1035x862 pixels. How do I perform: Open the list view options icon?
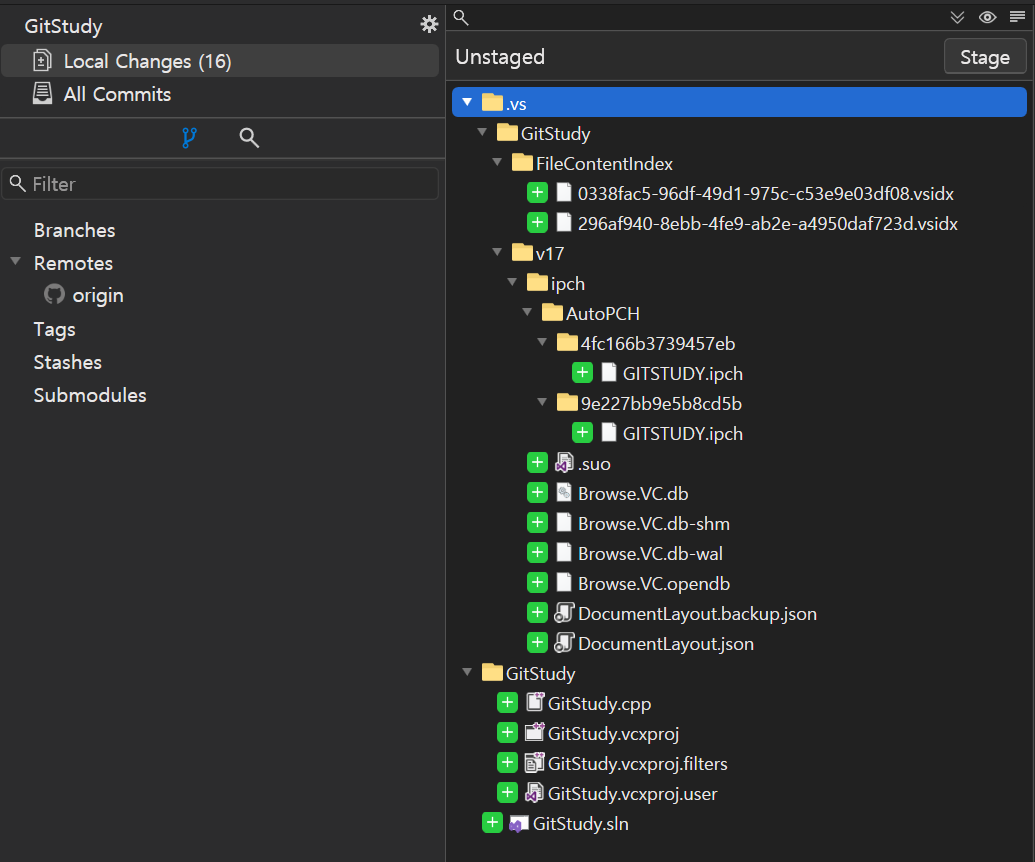tap(1017, 17)
